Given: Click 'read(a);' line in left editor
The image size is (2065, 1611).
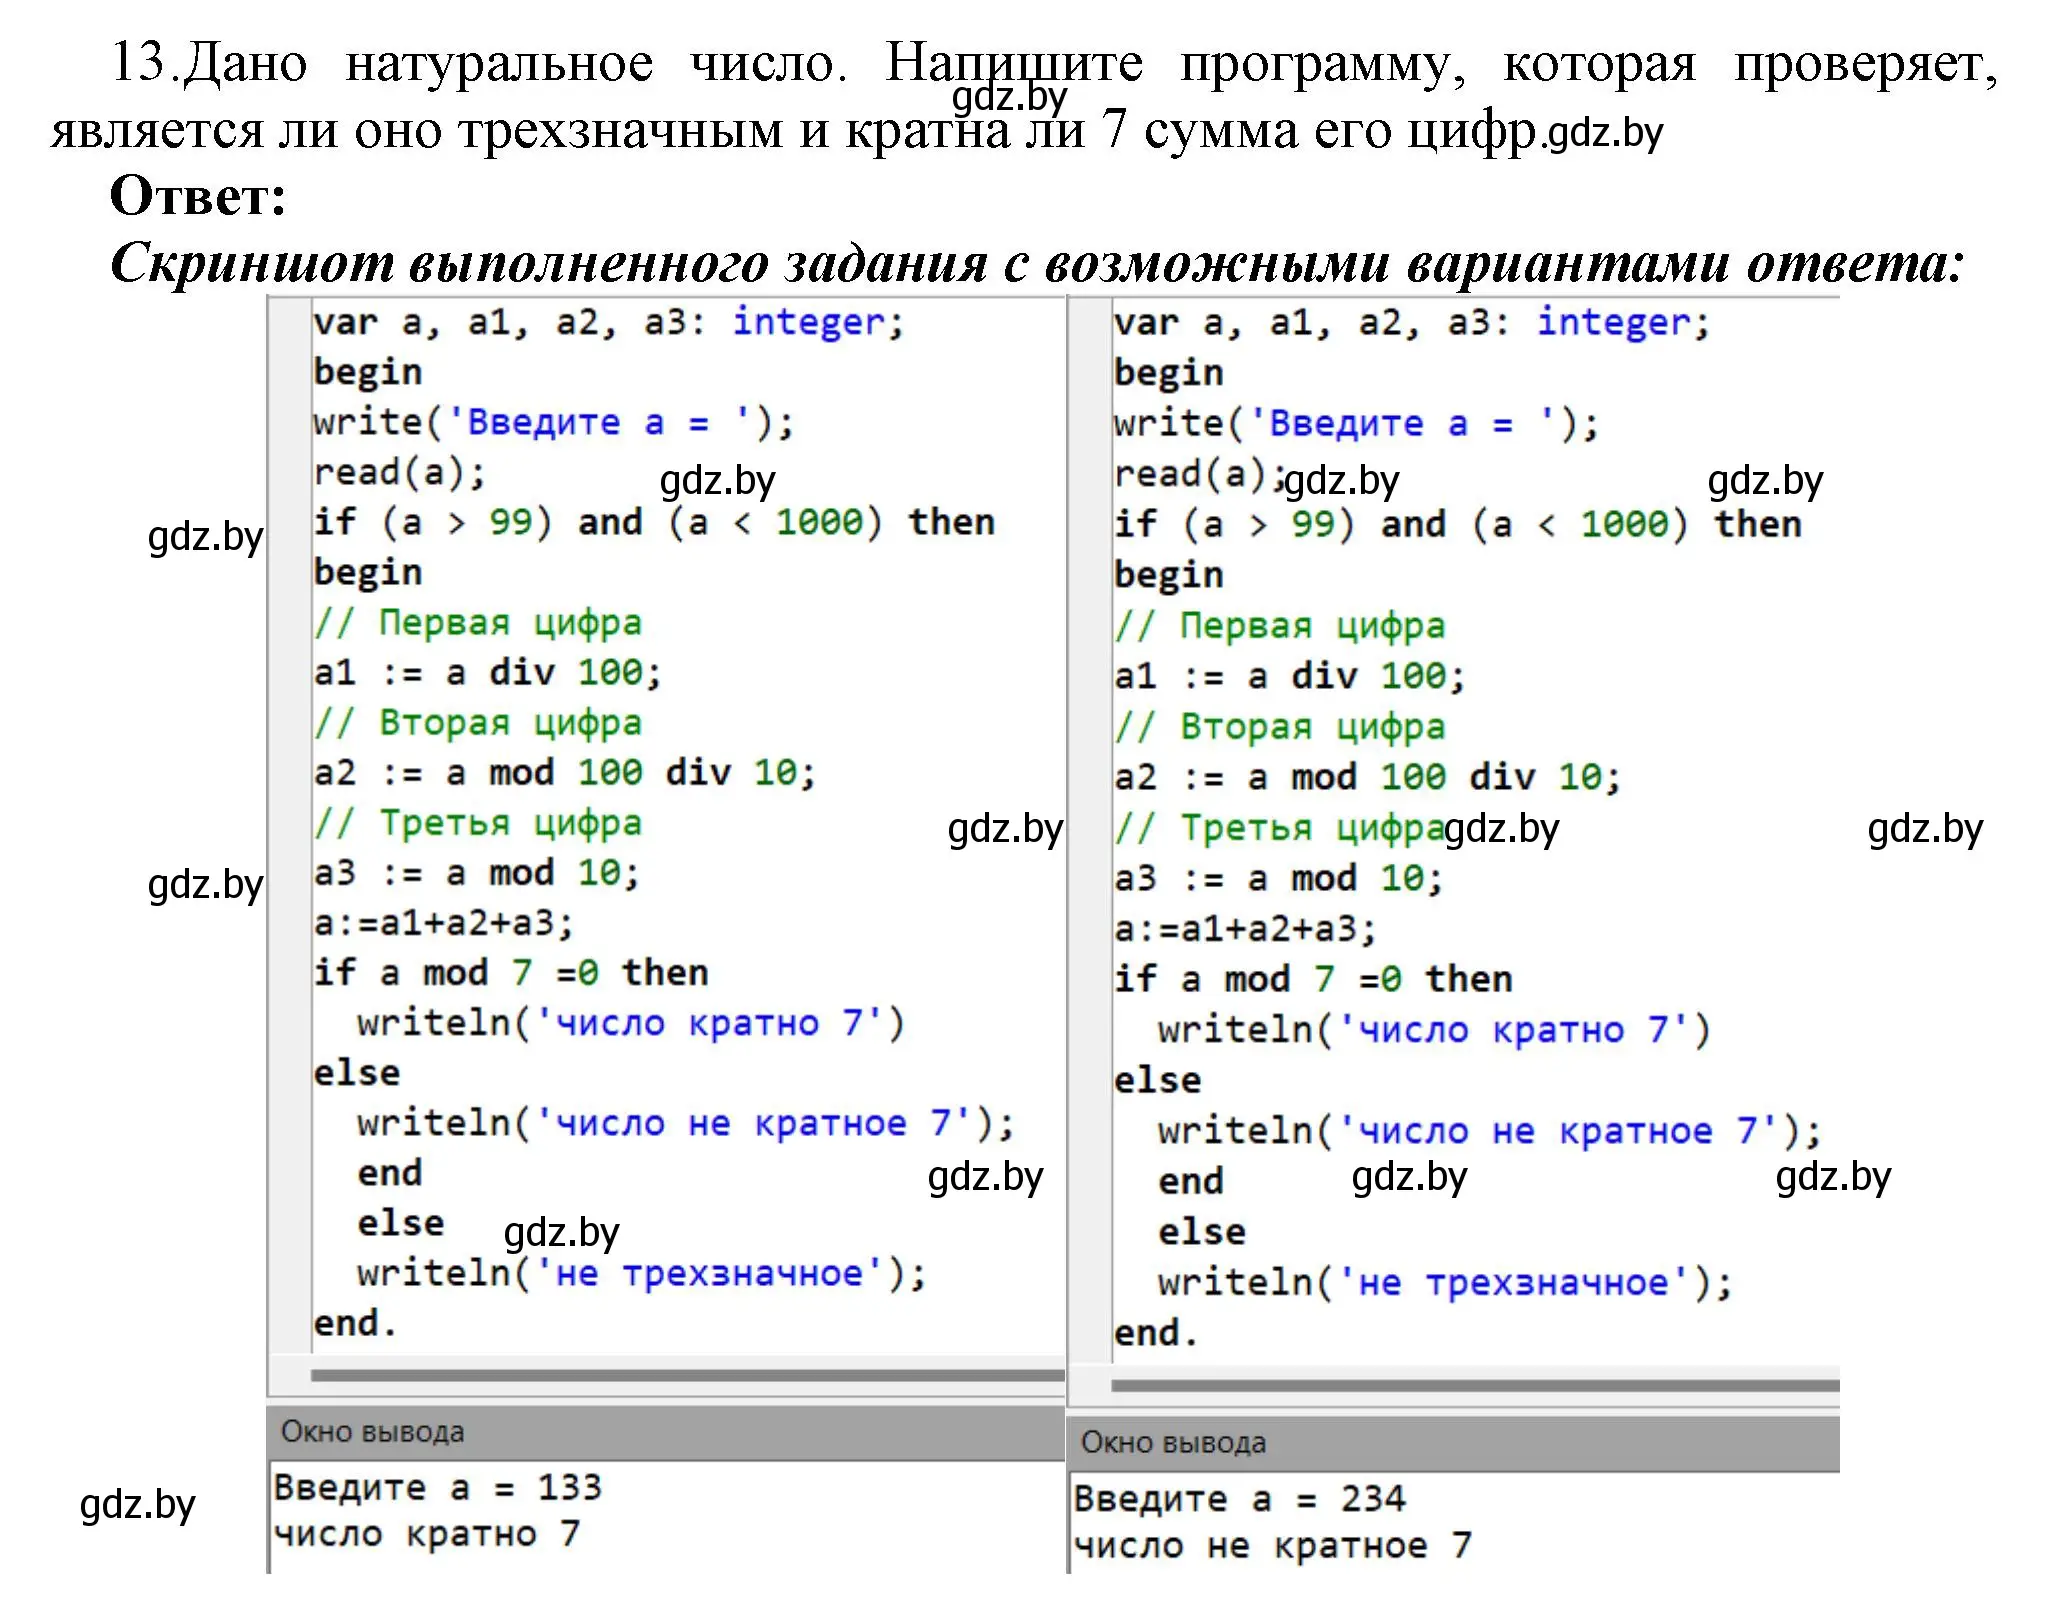Looking at the screenshot, I should [x=400, y=472].
